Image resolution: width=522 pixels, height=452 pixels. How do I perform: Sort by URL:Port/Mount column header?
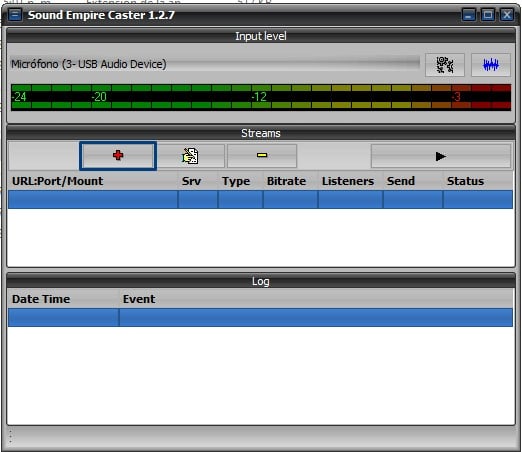pos(93,181)
